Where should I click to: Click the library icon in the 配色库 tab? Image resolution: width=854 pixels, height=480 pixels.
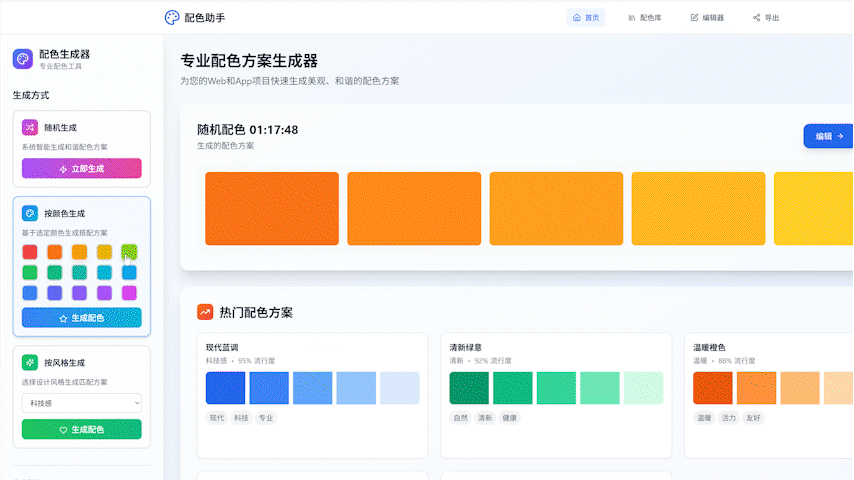coord(632,17)
